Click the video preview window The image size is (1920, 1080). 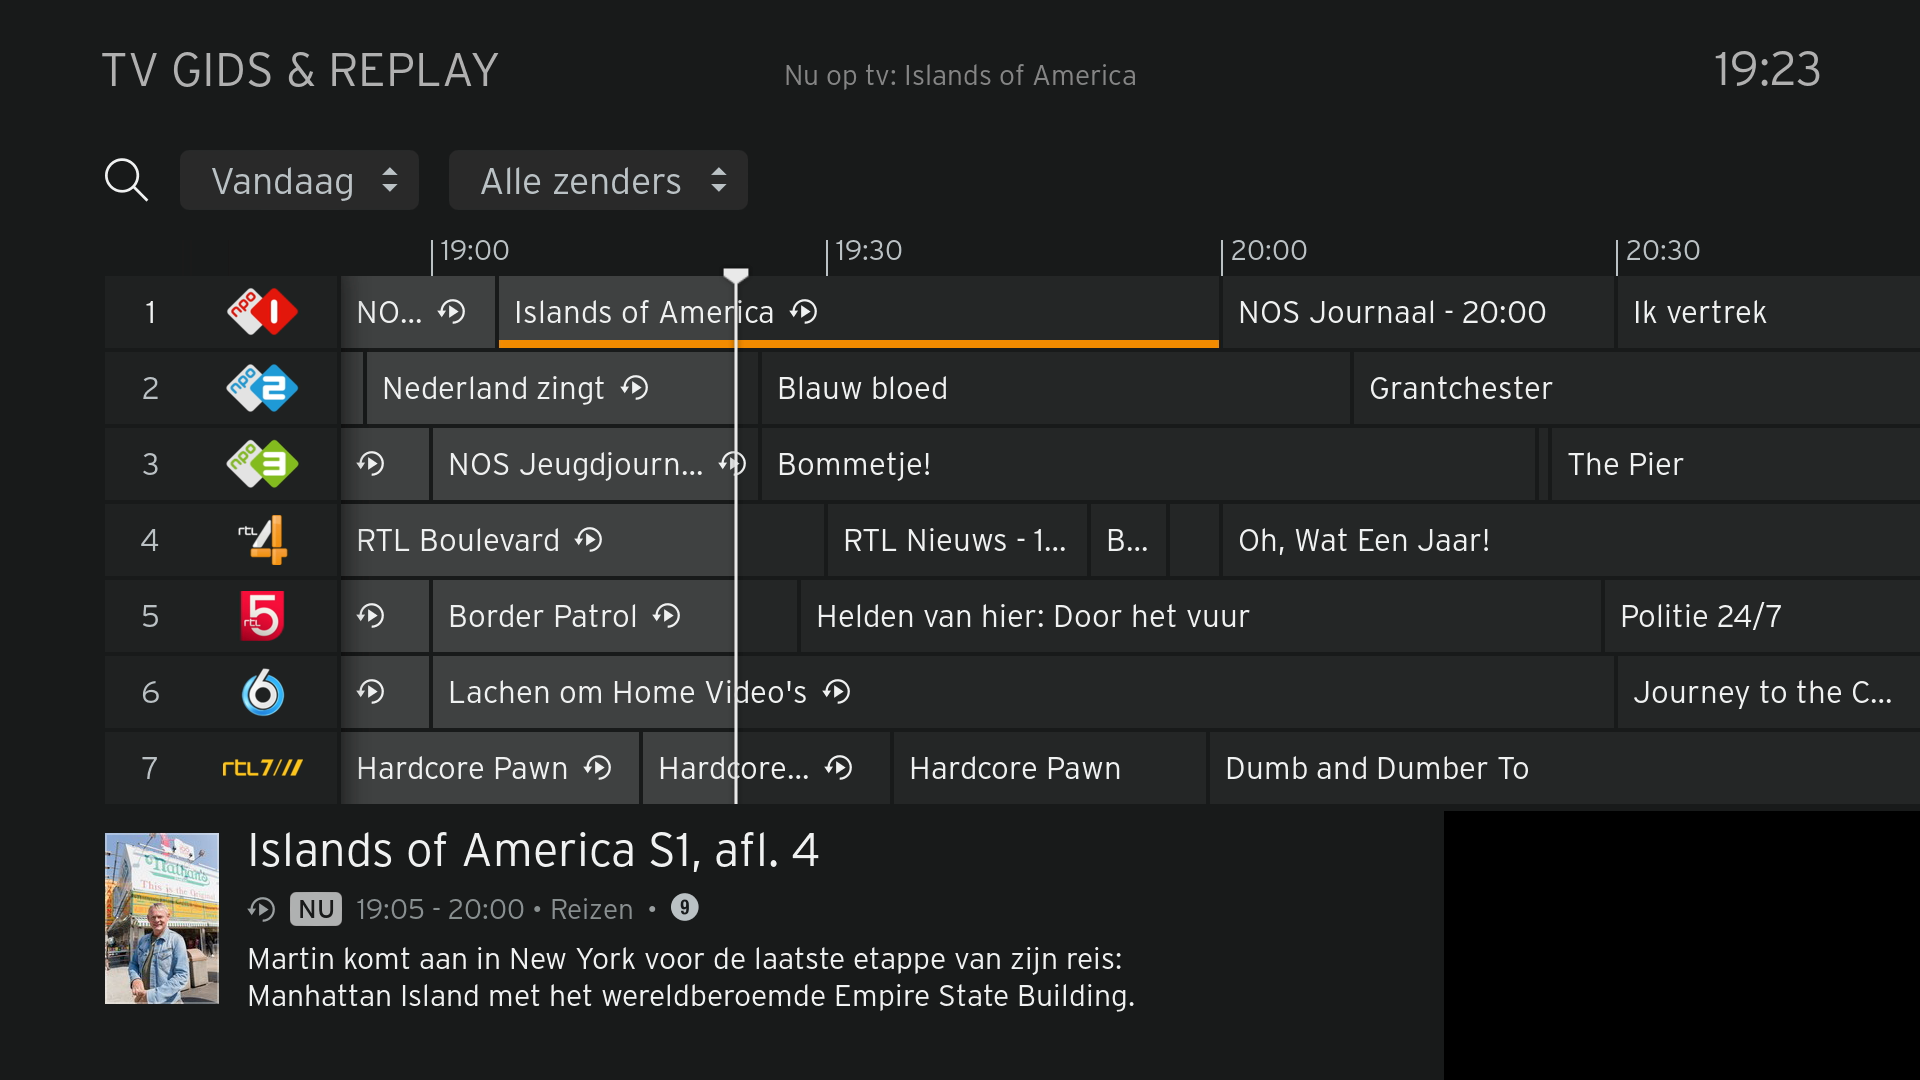pos(1682,945)
